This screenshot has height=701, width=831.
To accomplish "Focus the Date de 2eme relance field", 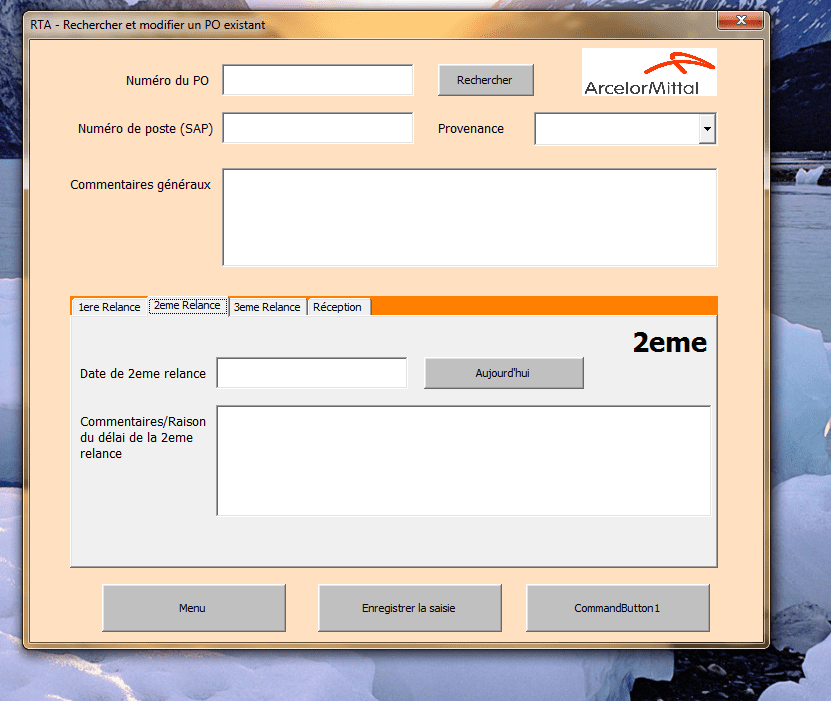I will point(312,373).
